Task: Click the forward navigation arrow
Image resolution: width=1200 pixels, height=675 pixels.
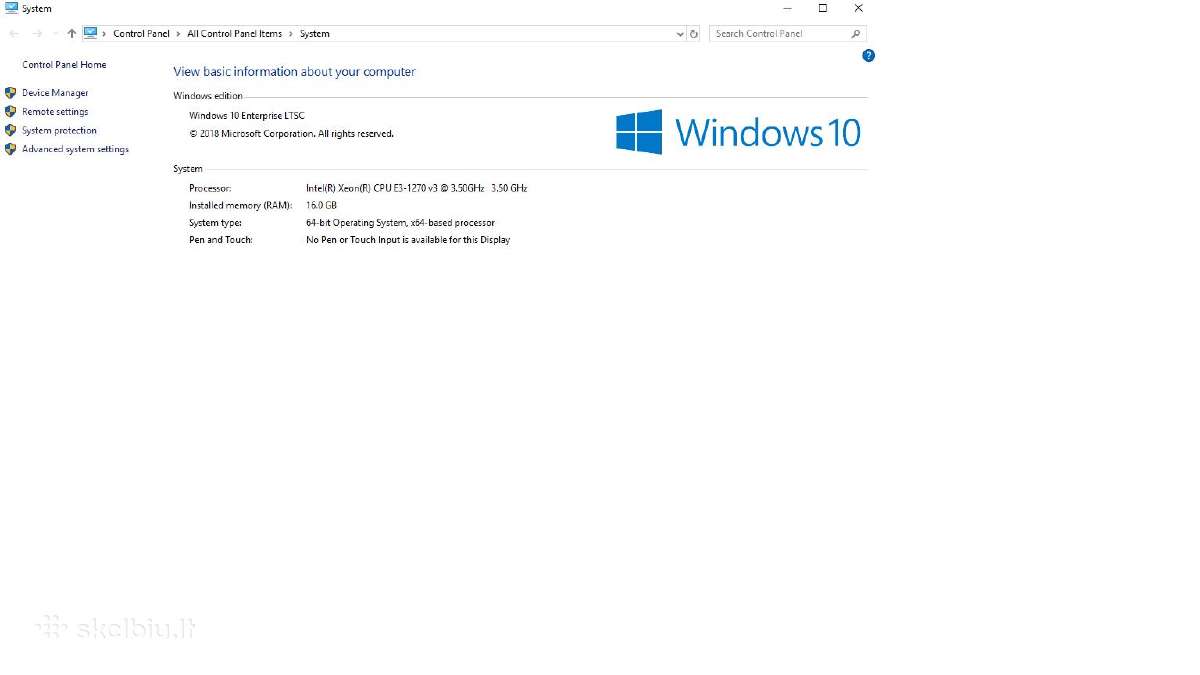Action: (x=37, y=33)
